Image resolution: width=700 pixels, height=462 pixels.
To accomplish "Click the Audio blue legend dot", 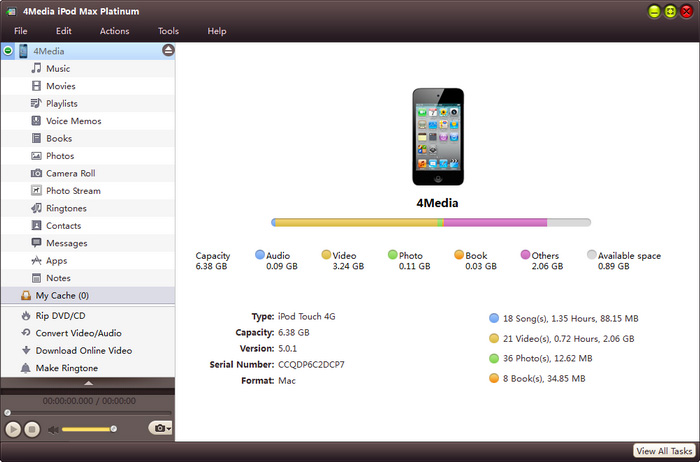I will click(x=260, y=254).
